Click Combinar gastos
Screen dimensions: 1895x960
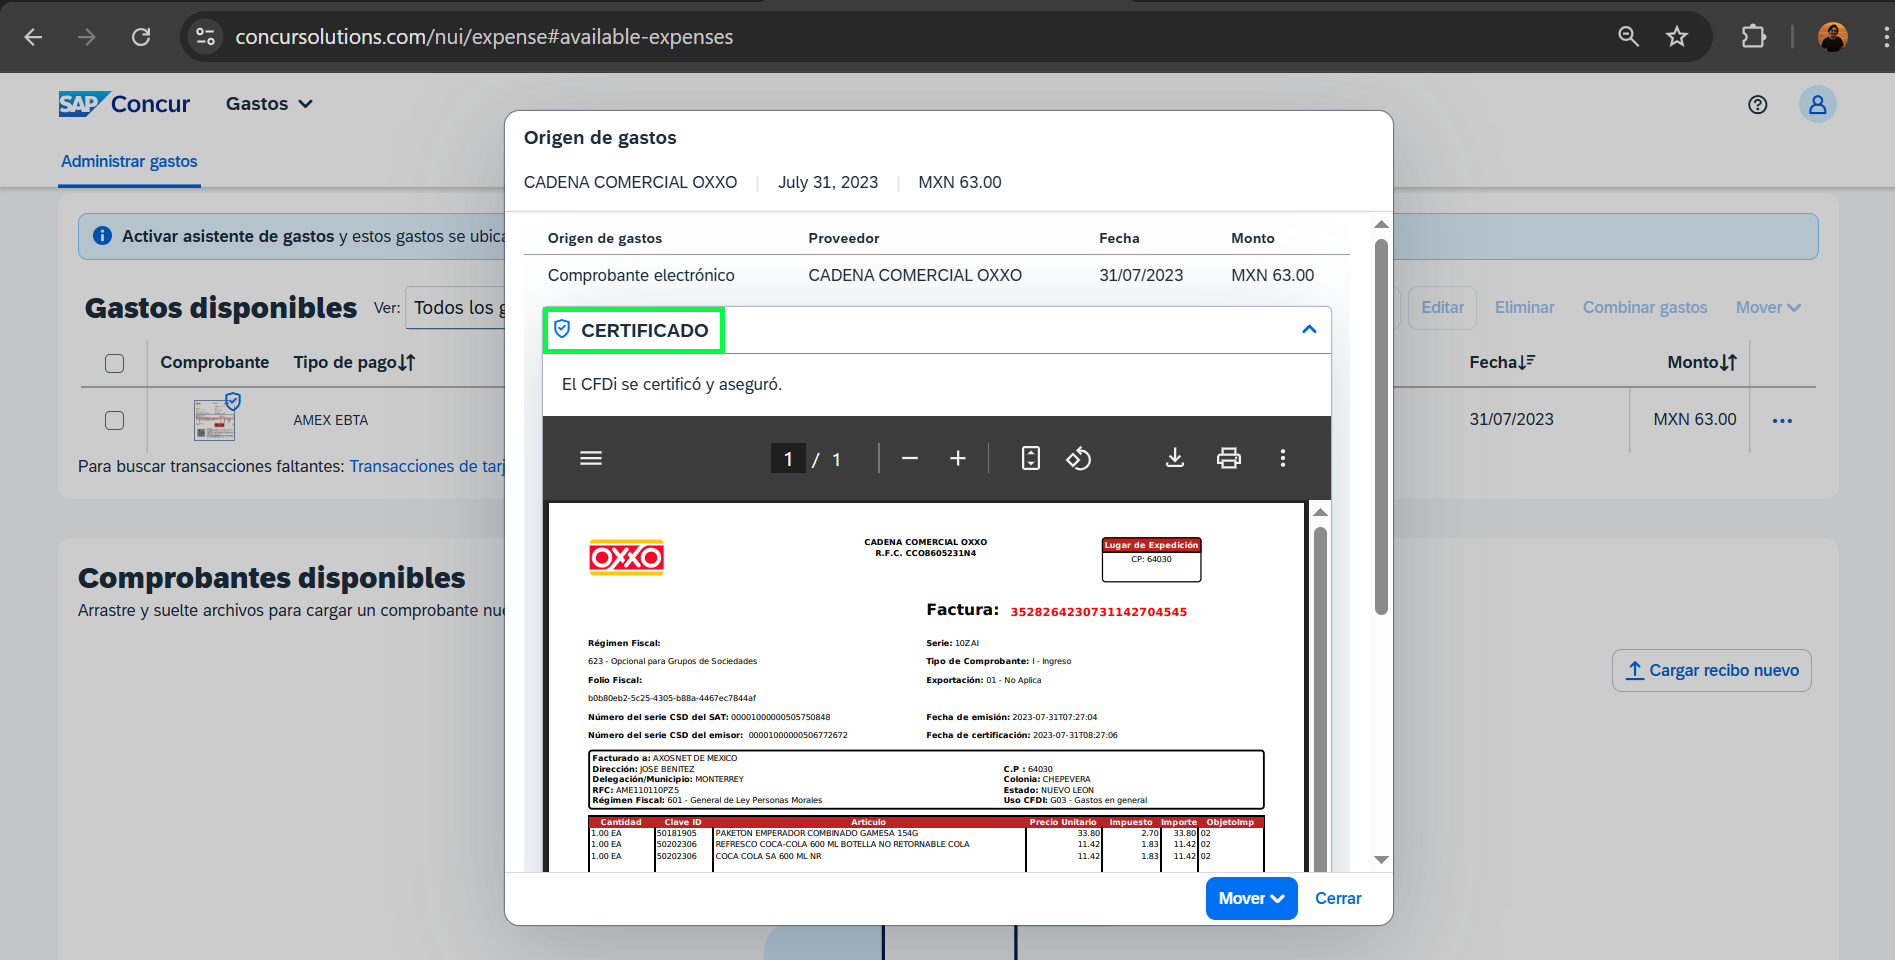[x=1644, y=307]
